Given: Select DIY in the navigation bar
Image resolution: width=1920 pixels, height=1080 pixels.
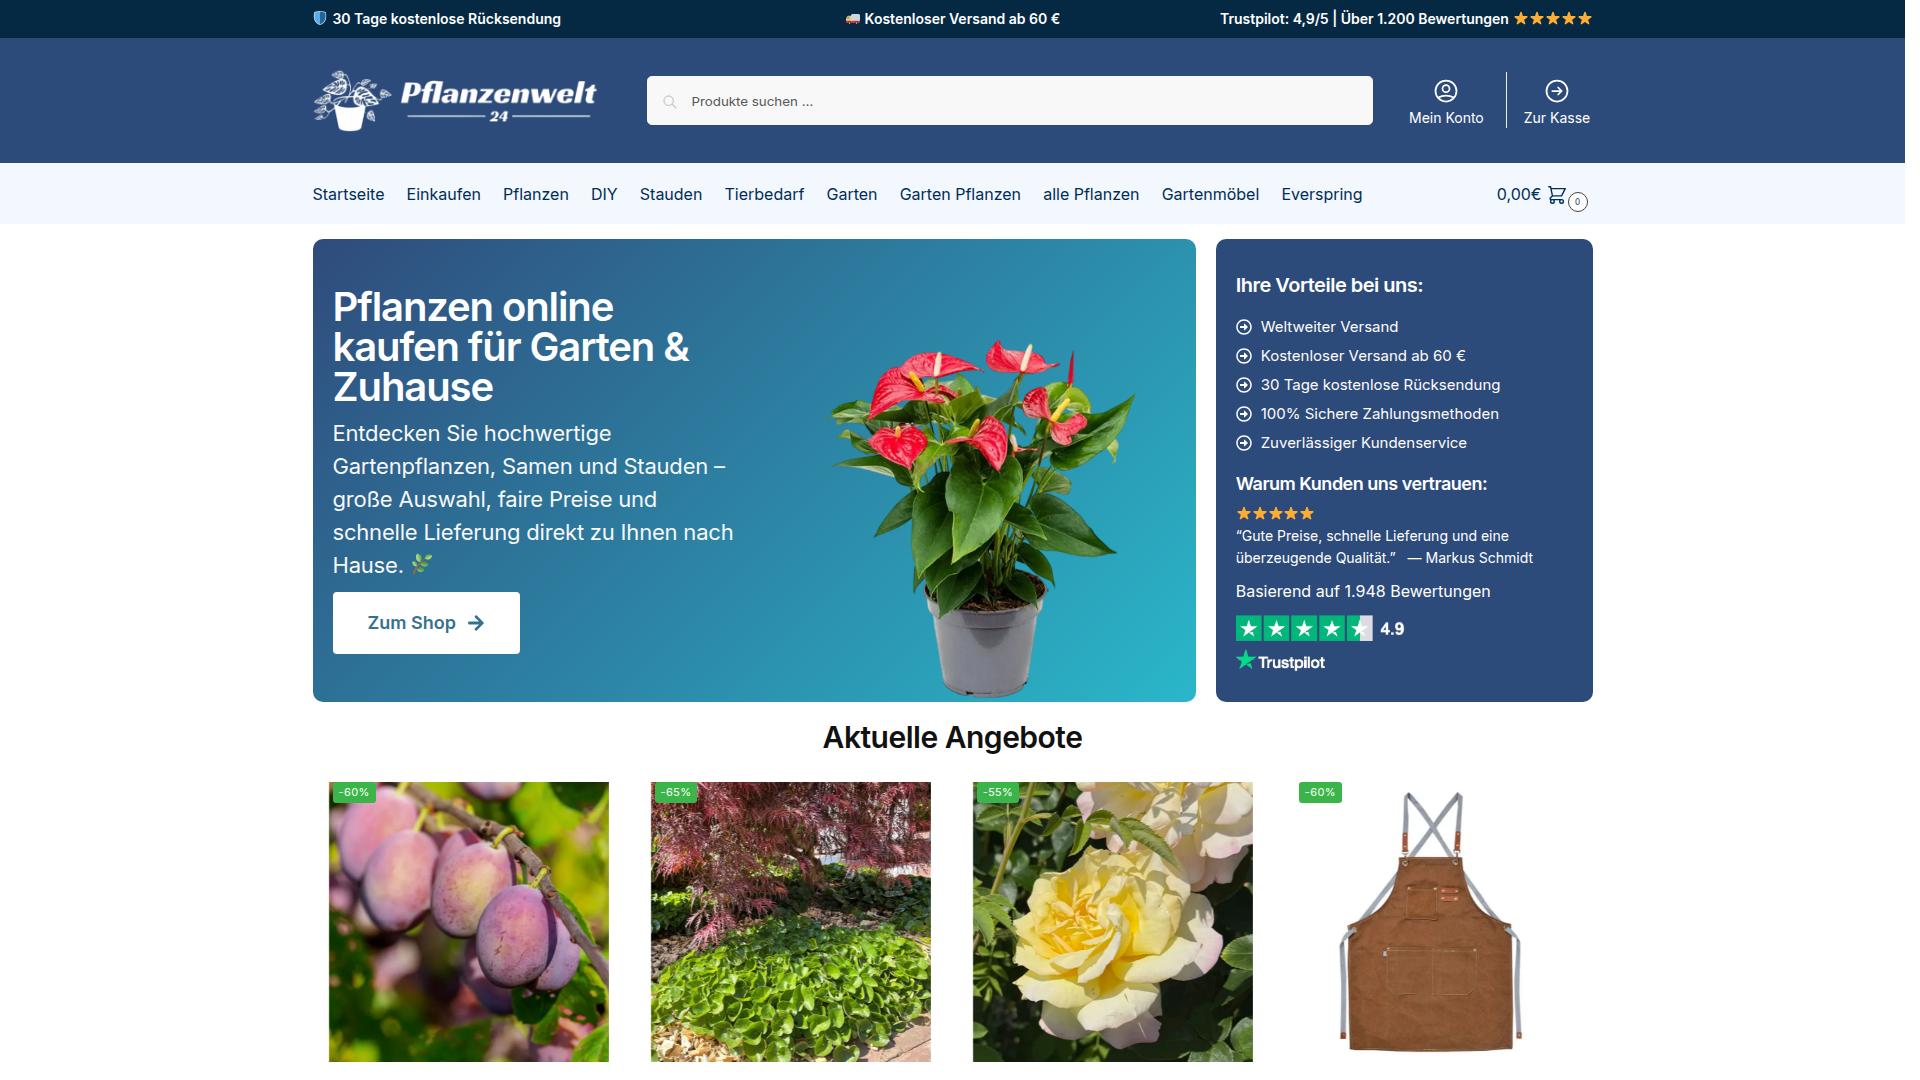Looking at the screenshot, I should [604, 194].
